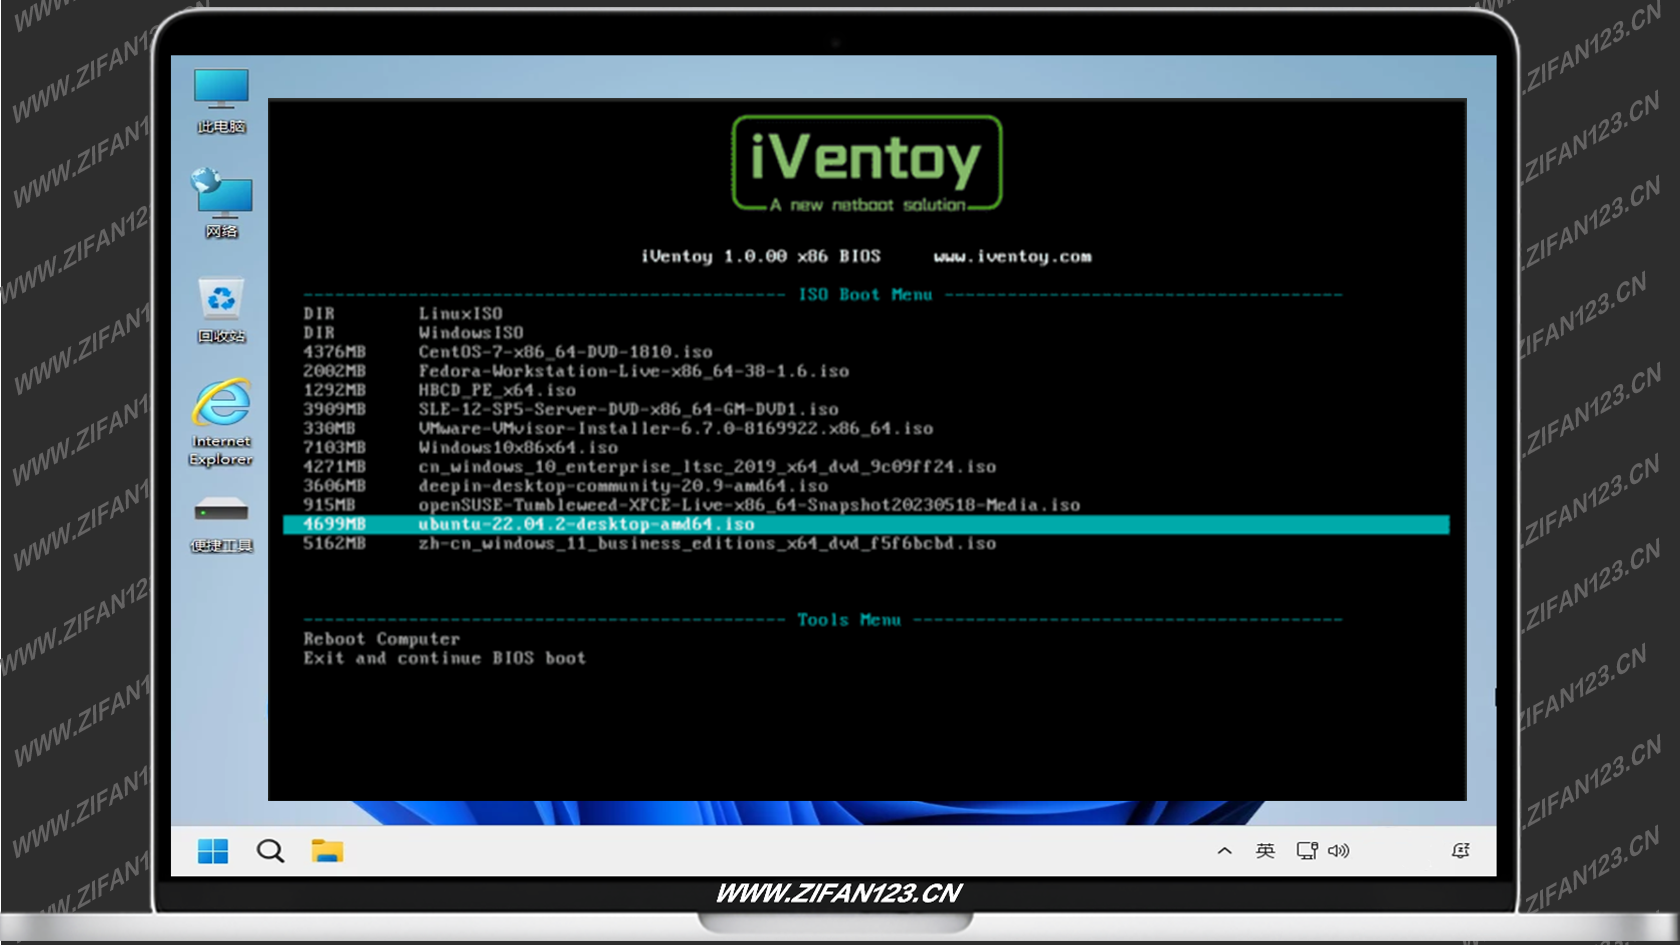Open the taskbar search magnifier
This screenshot has width=1680, height=945.
click(x=270, y=851)
